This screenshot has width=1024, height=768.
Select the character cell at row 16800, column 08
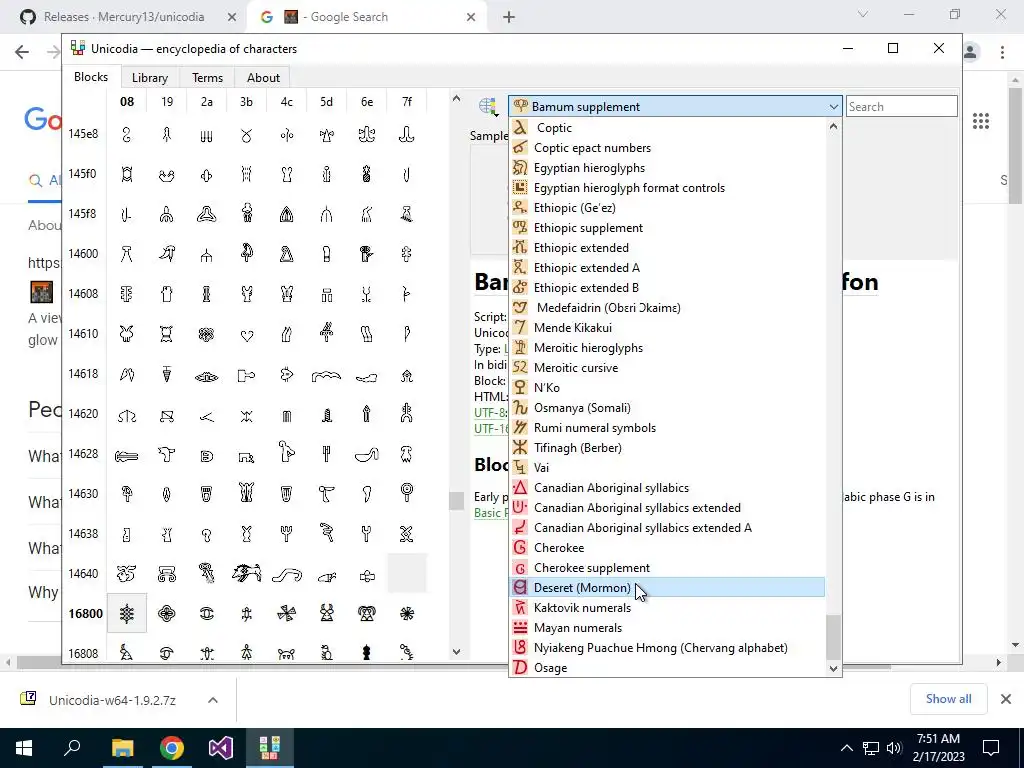127,613
